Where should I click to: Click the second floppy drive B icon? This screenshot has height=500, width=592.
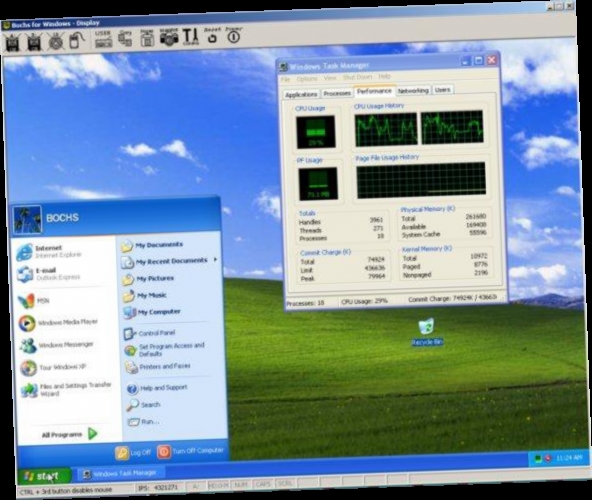pos(34,42)
